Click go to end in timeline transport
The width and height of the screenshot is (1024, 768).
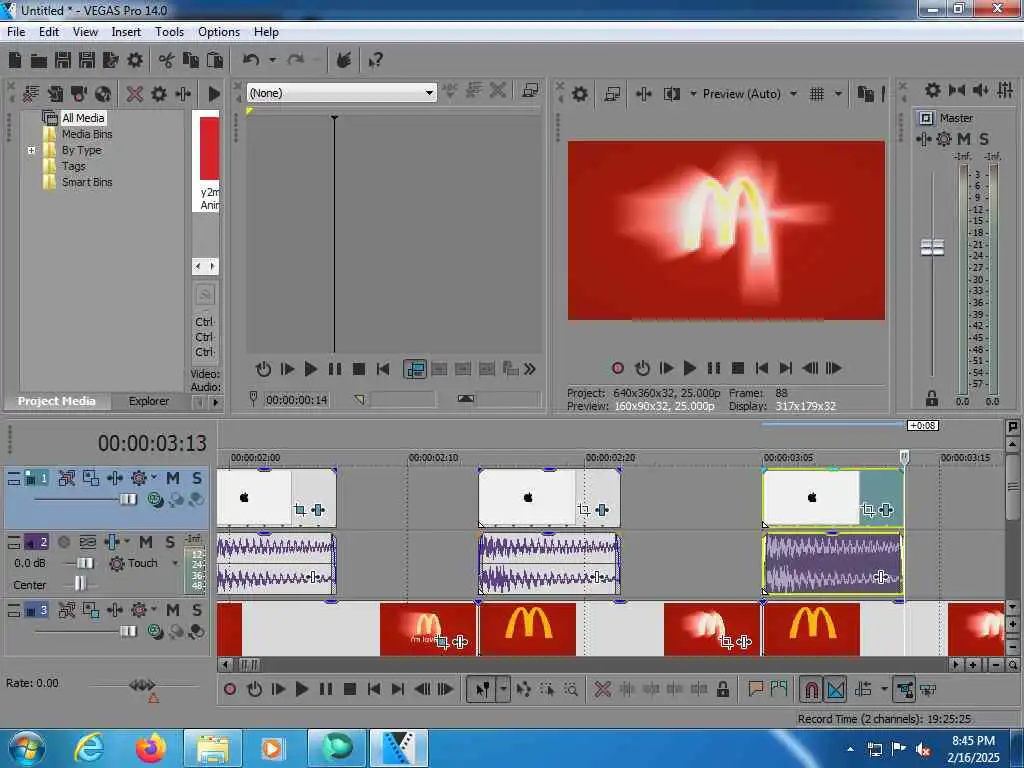[x=398, y=689]
